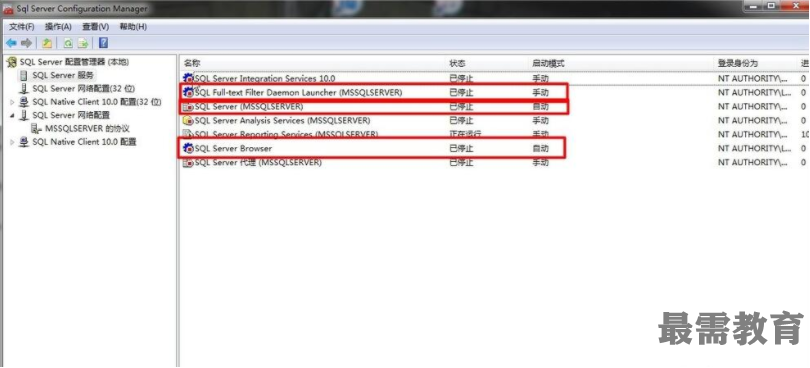Click 正在运行 status of Reporting Services row

[465, 134]
